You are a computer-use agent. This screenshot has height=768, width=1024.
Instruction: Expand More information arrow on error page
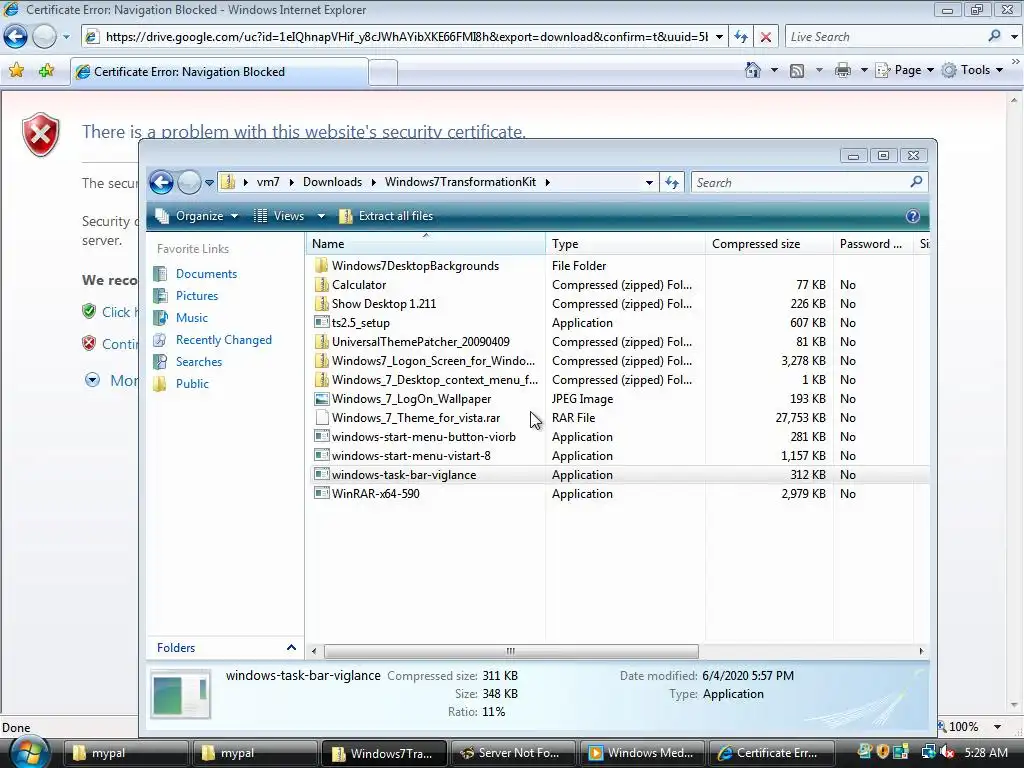click(x=93, y=380)
